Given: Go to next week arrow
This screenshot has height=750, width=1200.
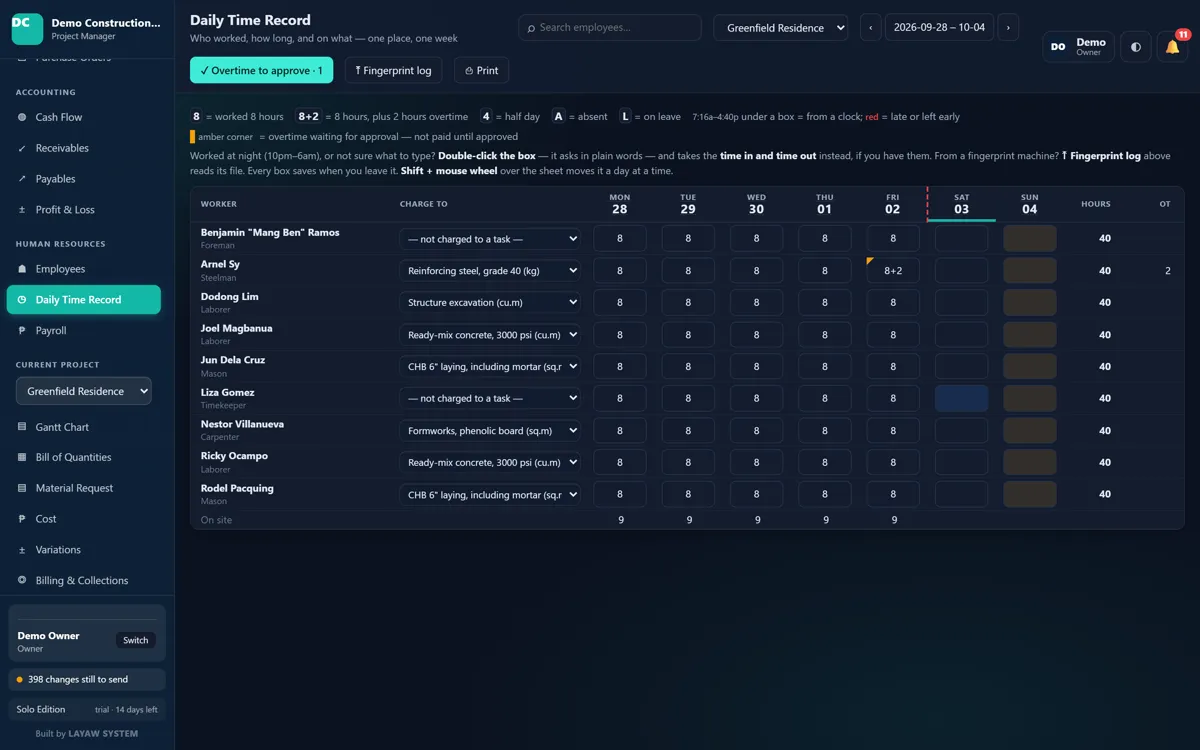Looking at the screenshot, I should (x=1008, y=28).
